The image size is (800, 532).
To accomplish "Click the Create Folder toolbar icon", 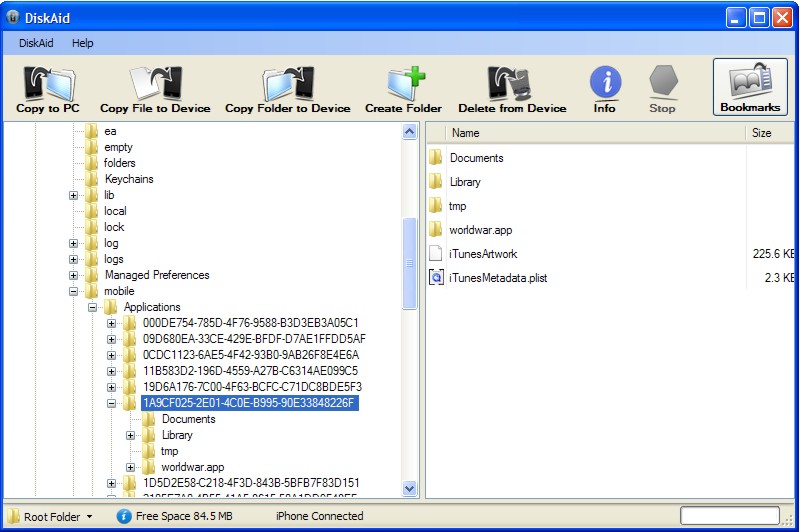I will [x=405, y=83].
